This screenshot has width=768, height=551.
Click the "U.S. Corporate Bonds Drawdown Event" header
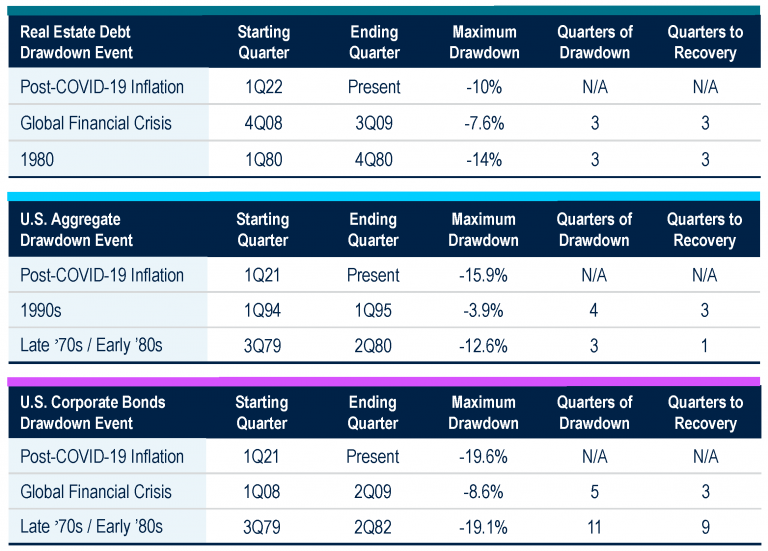(x=93, y=412)
